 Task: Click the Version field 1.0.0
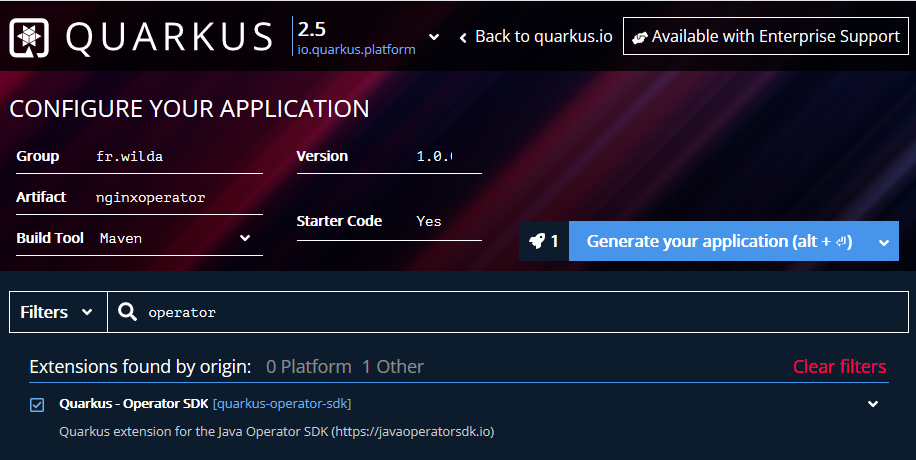pyautogui.click(x=435, y=156)
